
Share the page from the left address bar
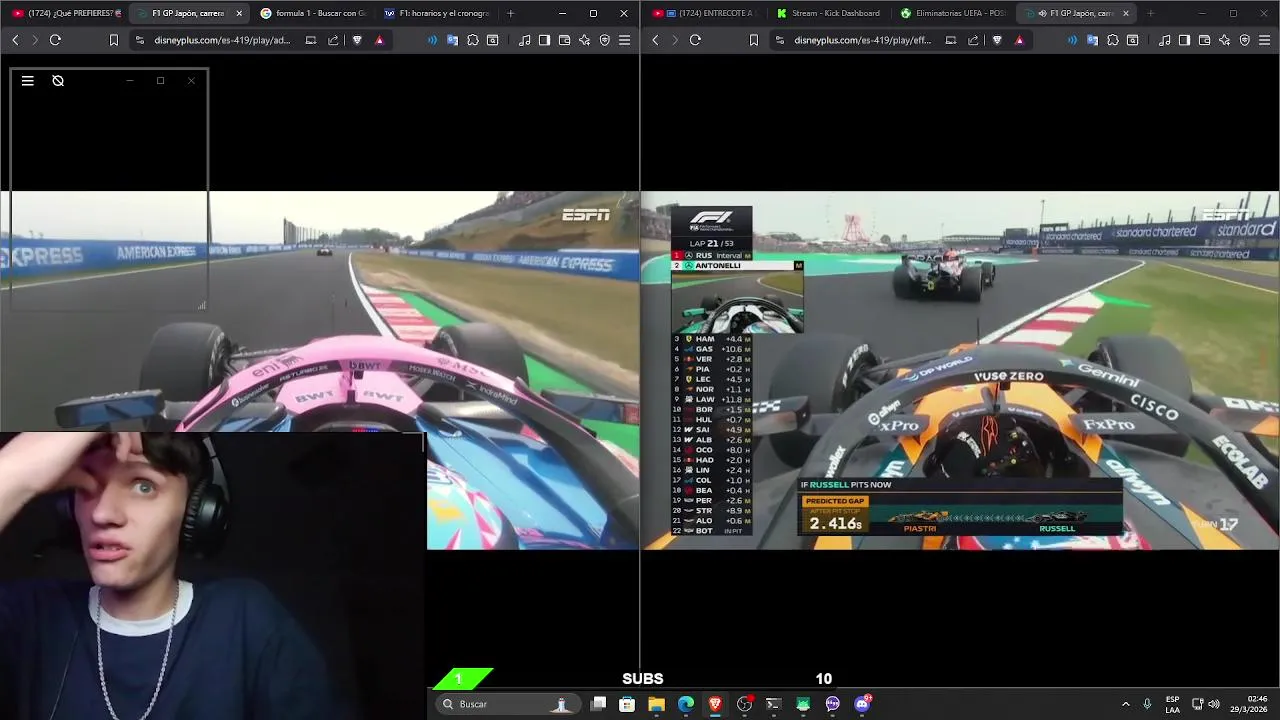pos(333,40)
